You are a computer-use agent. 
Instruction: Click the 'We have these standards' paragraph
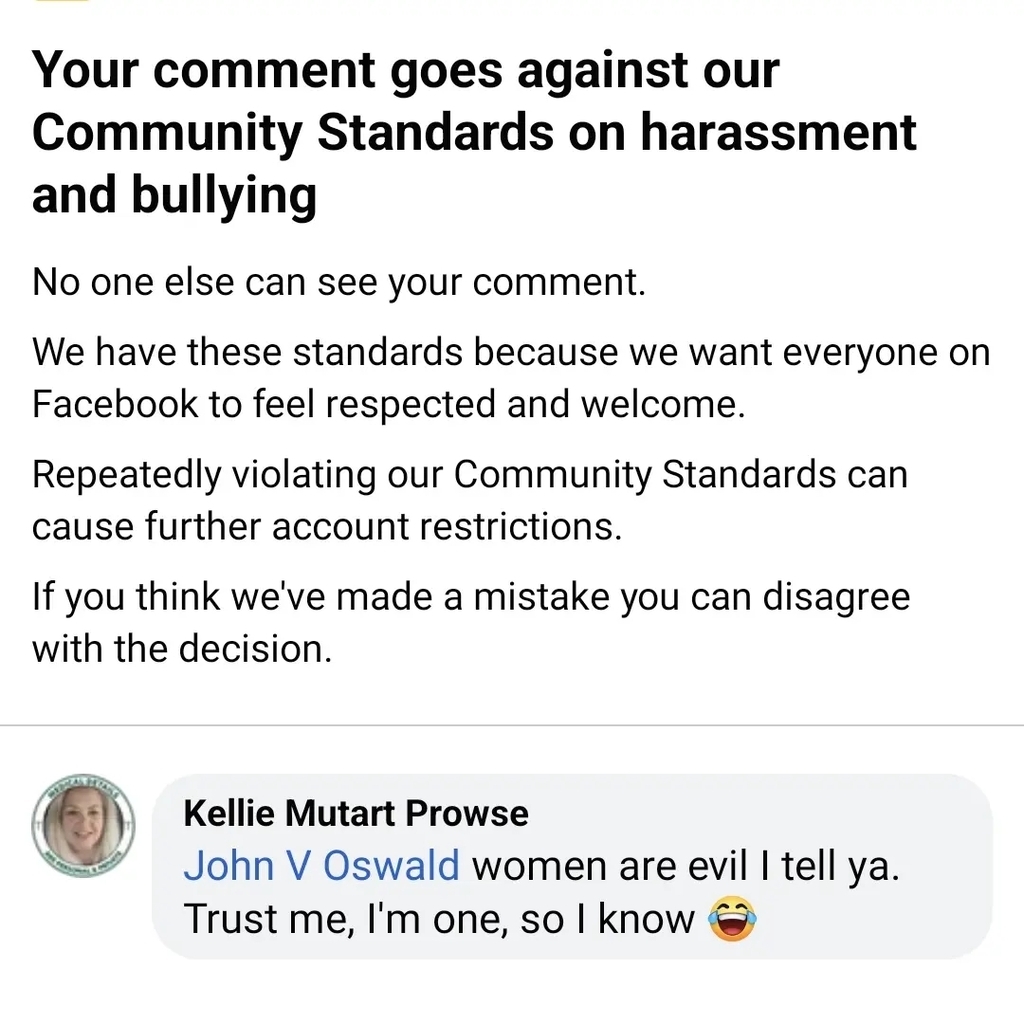click(x=510, y=352)
